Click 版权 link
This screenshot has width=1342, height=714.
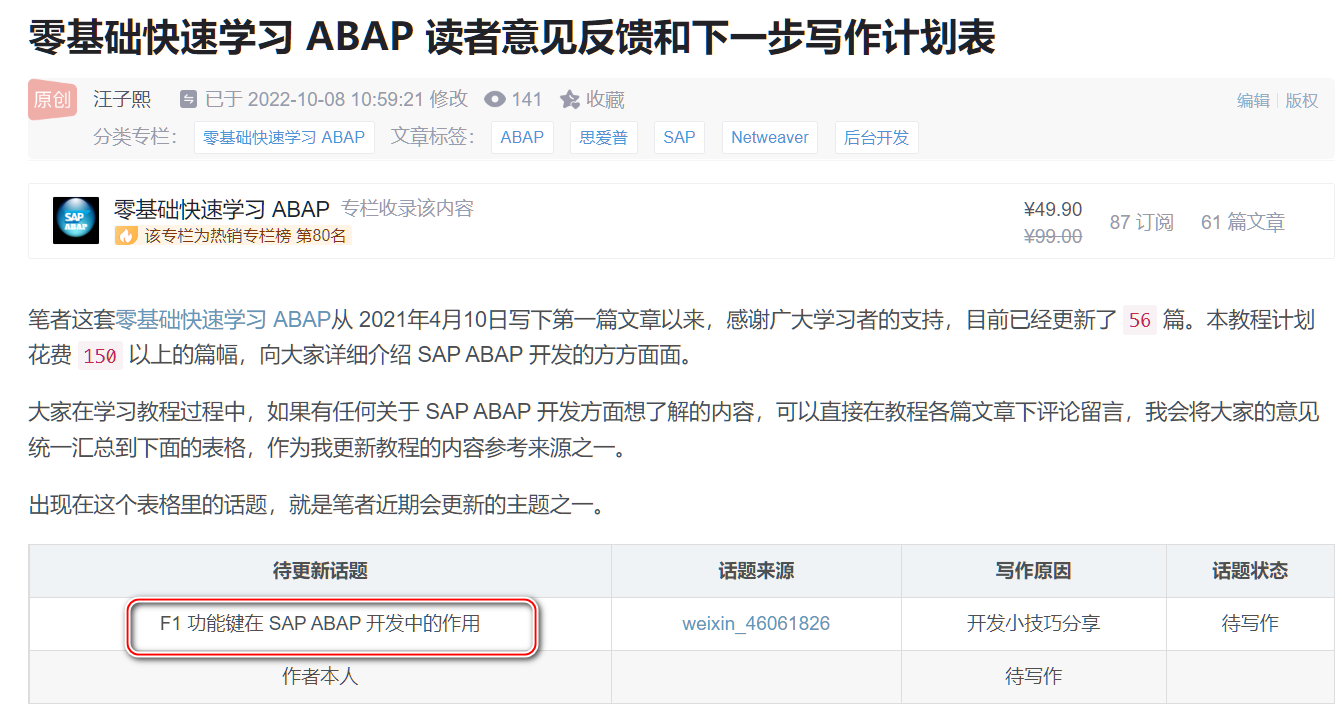[x=1302, y=100]
